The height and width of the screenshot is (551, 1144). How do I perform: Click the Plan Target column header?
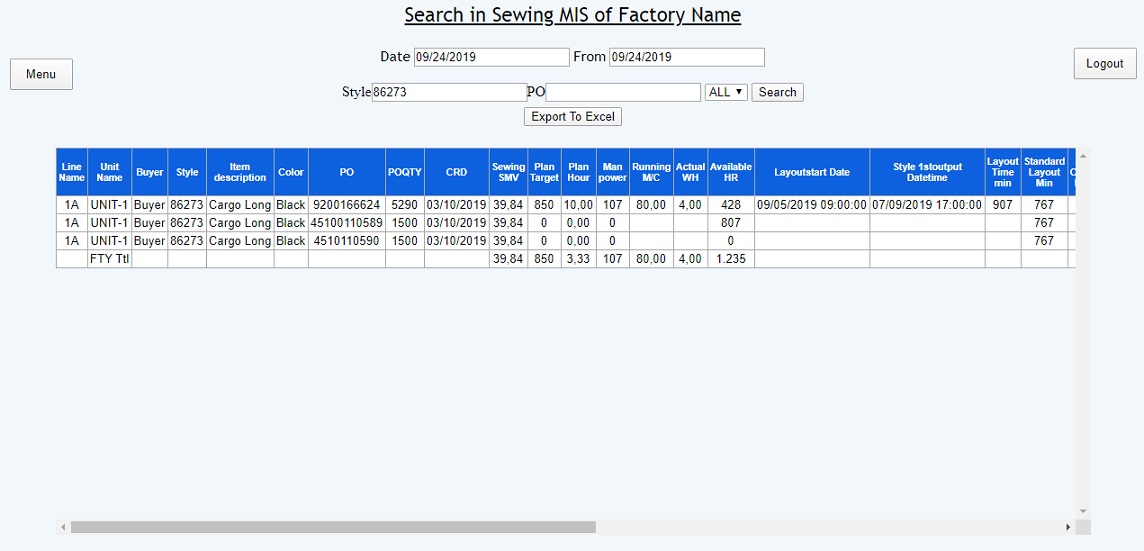point(544,172)
